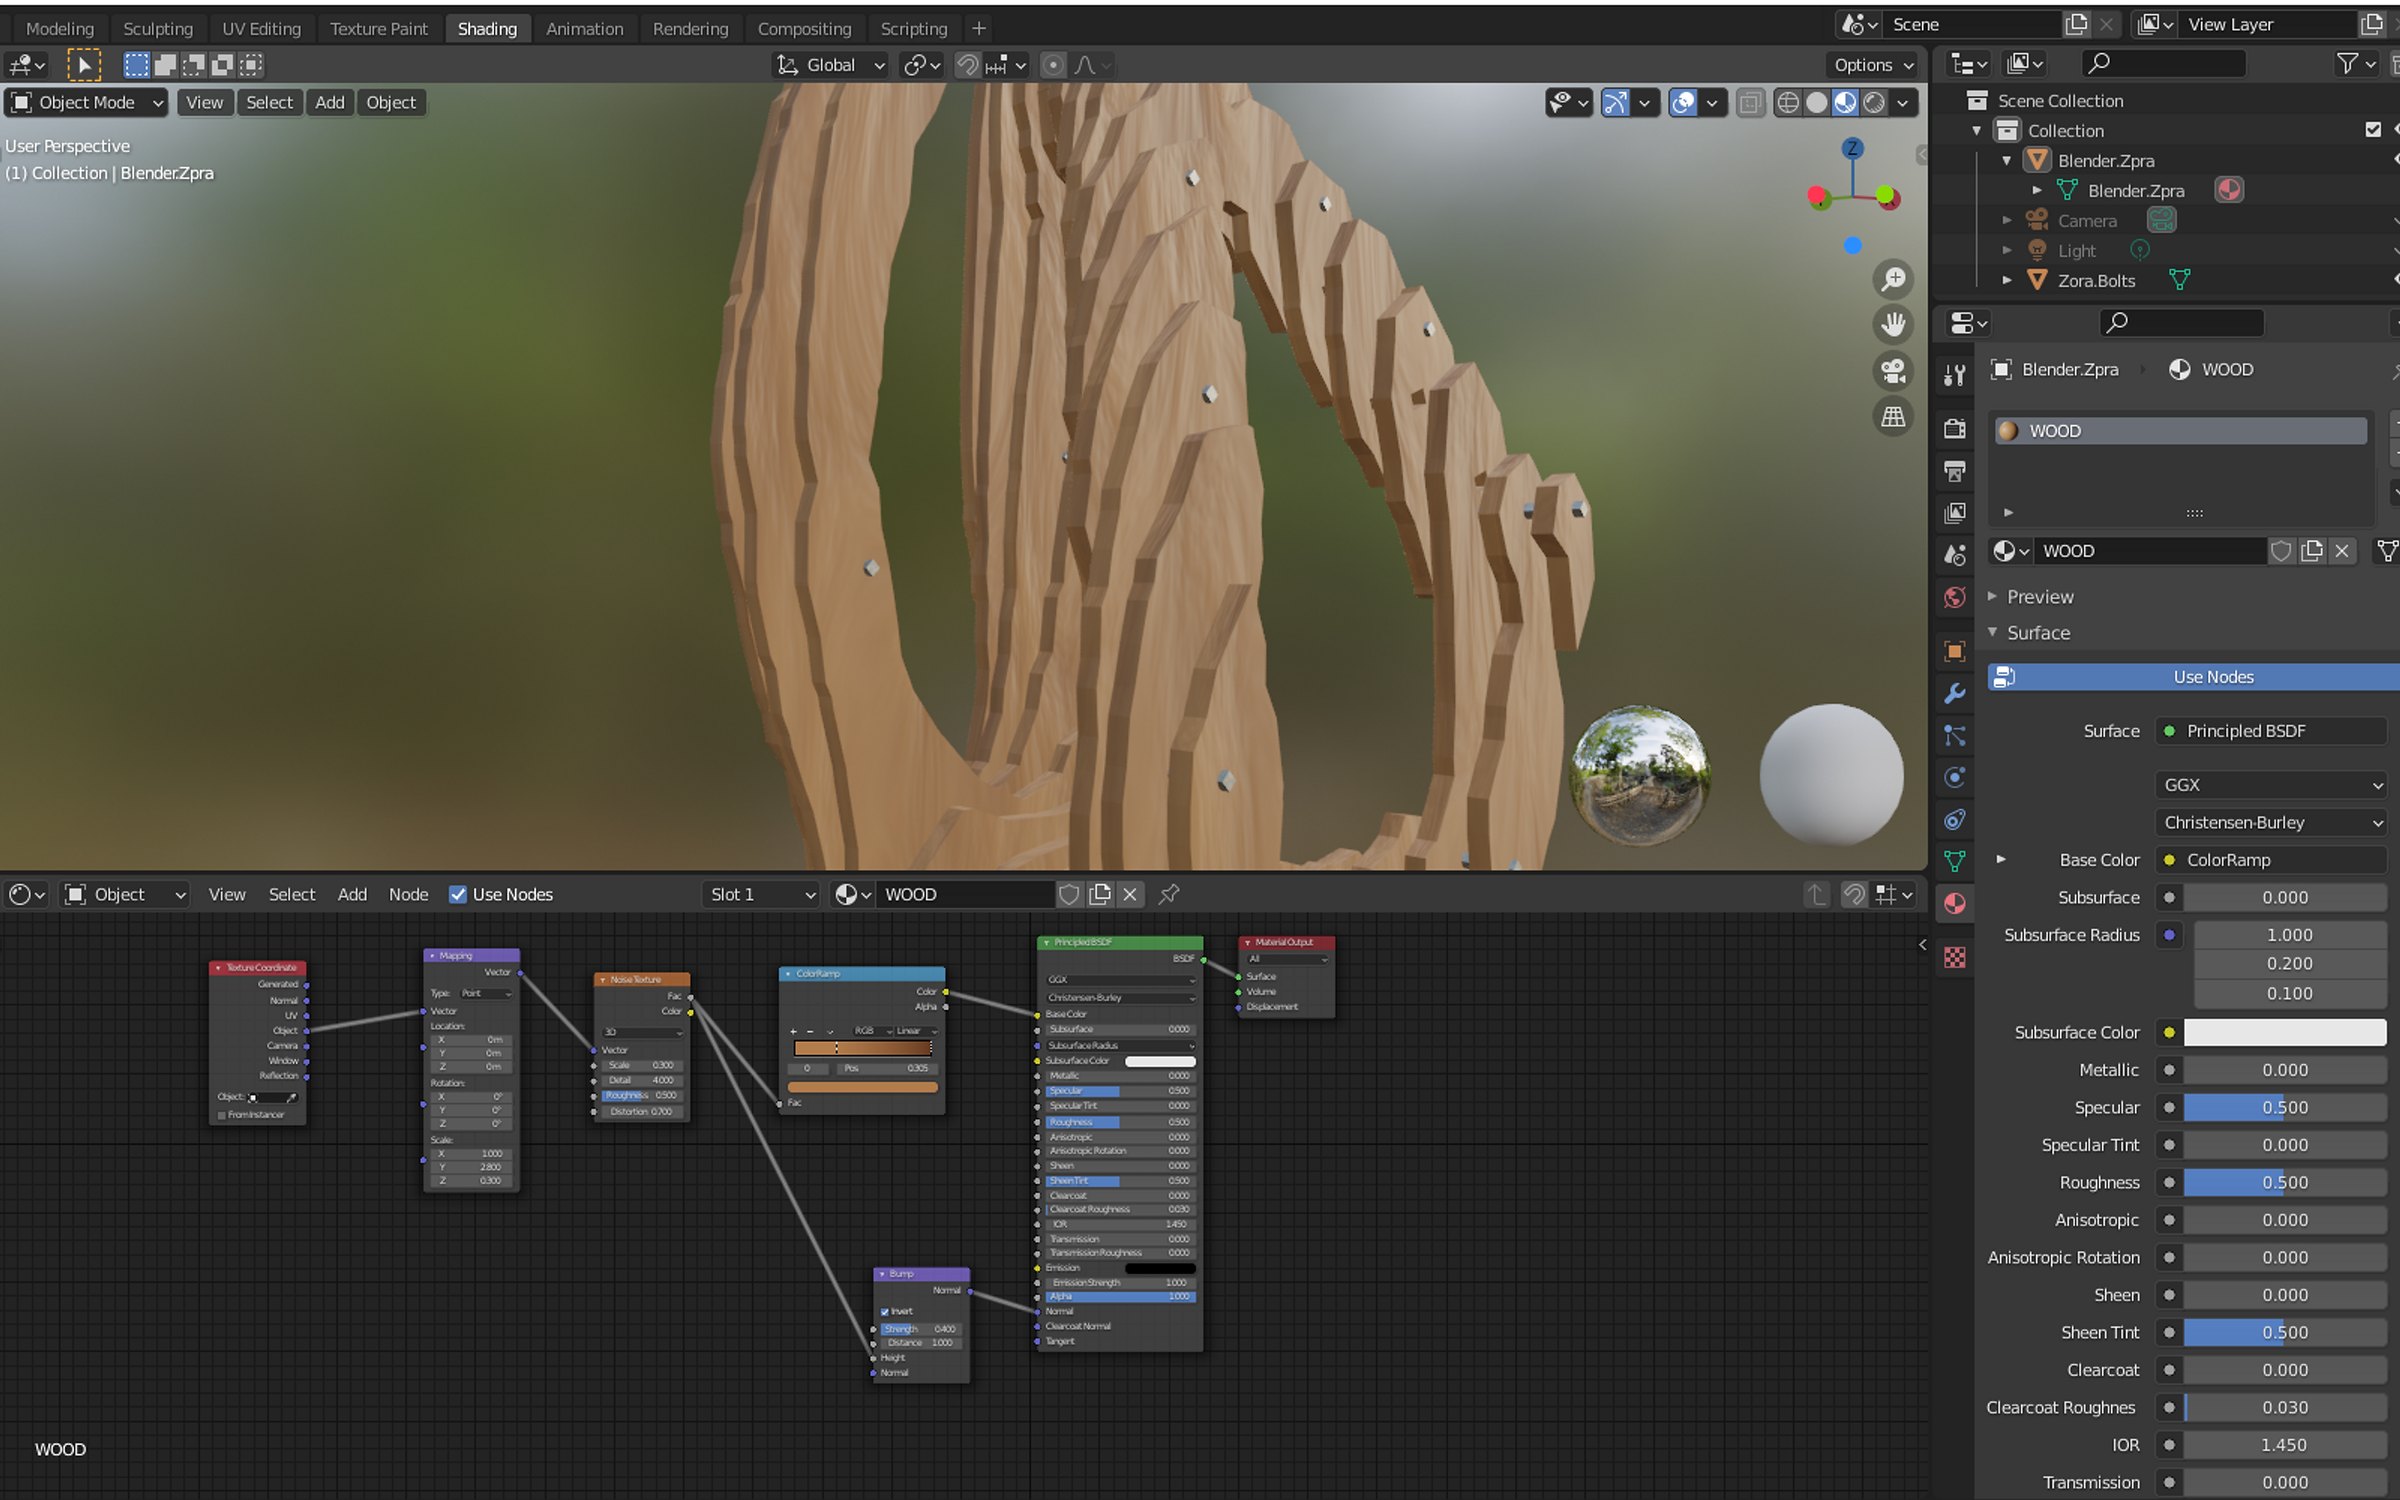2400x1500 pixels.
Task: Toggle viewport gizmo display
Action: point(1615,102)
